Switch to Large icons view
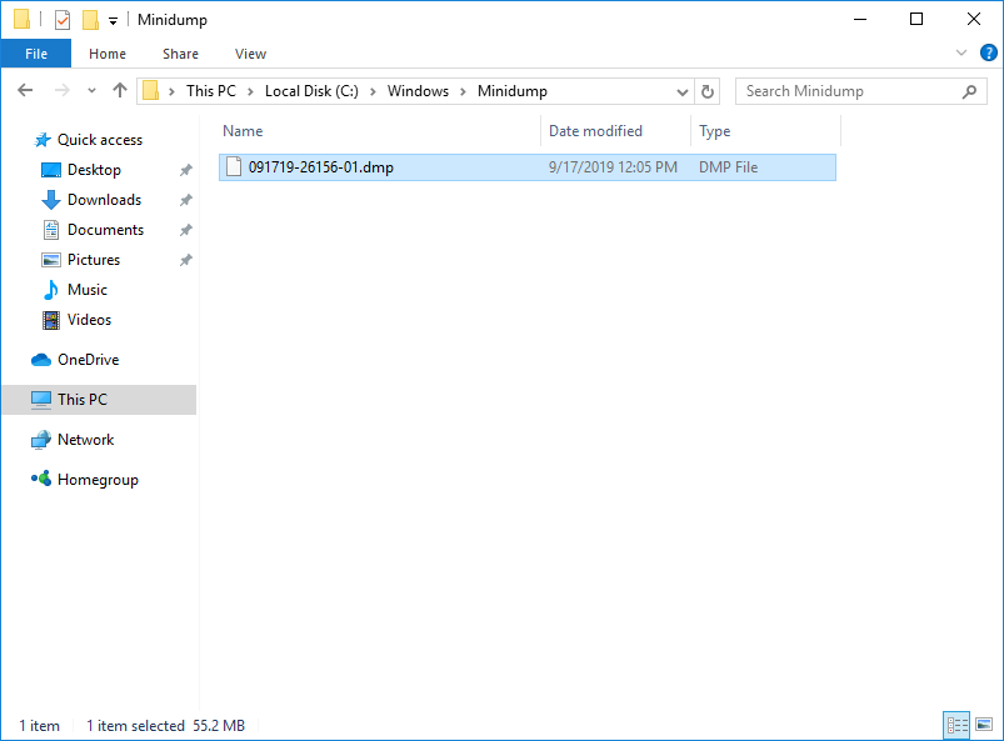 pyautogui.click(x=984, y=725)
